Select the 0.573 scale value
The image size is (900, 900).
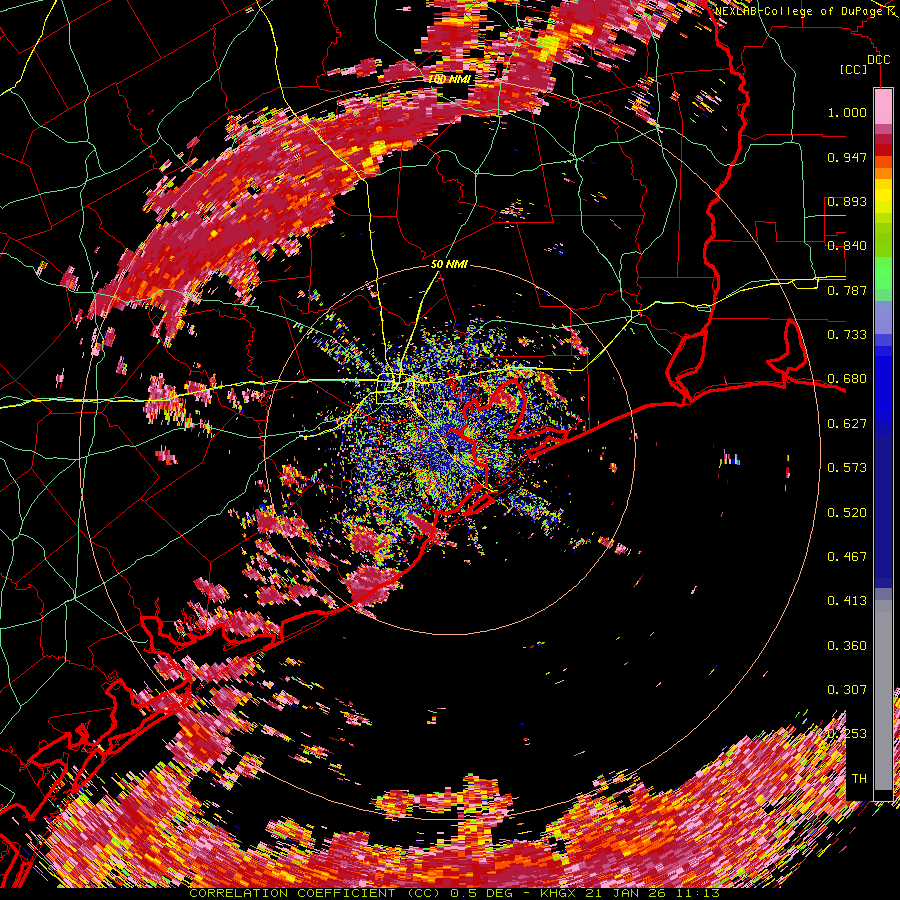tap(847, 468)
